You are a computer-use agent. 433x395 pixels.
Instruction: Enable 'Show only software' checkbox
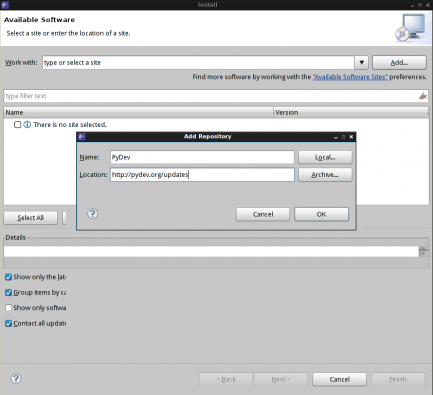tap(9, 308)
